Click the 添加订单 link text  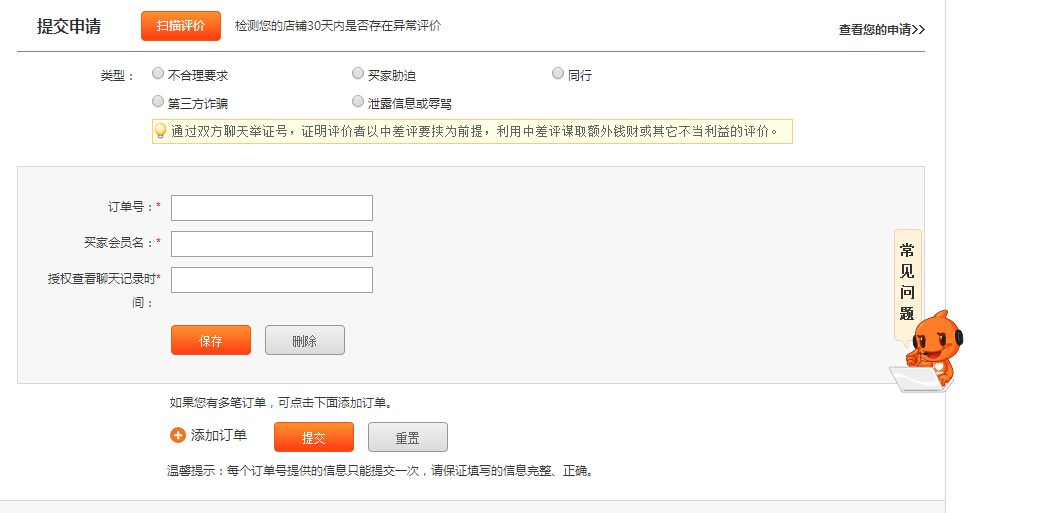tap(218, 435)
